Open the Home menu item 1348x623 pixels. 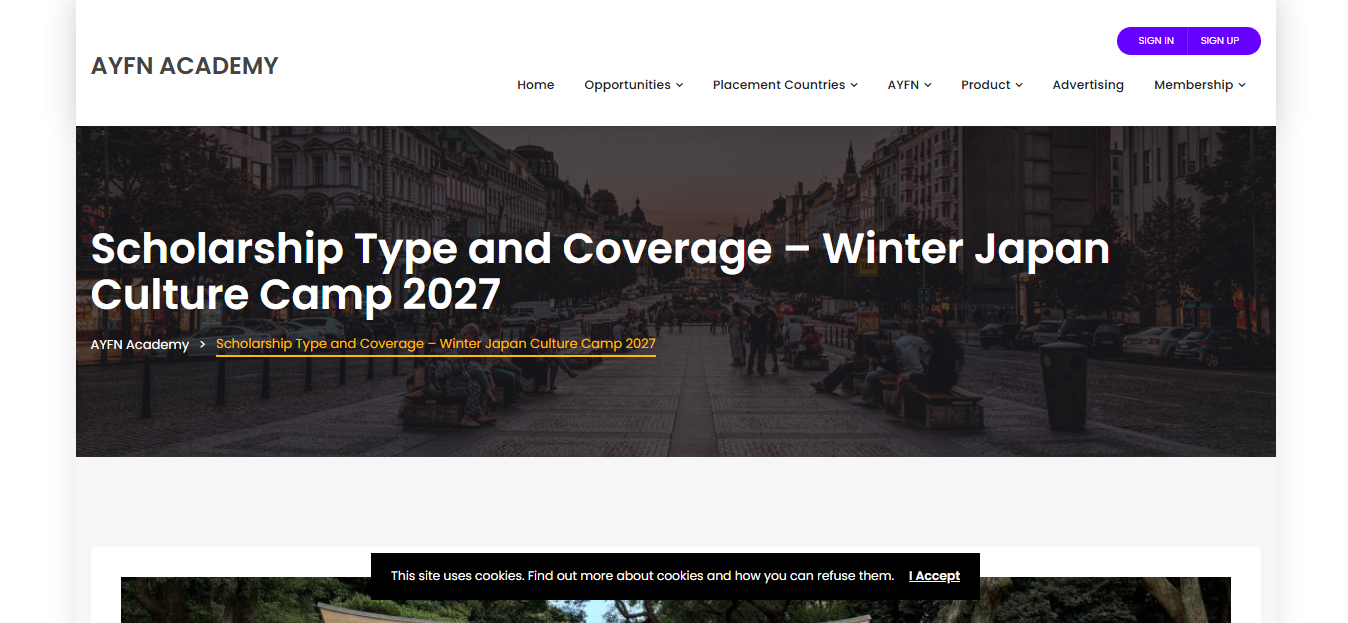[535, 85]
